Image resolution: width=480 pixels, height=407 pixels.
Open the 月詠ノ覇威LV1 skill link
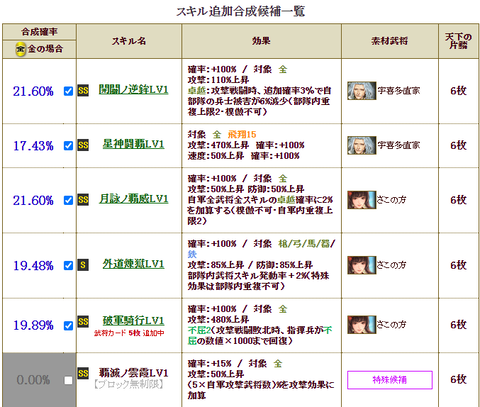click(x=133, y=199)
